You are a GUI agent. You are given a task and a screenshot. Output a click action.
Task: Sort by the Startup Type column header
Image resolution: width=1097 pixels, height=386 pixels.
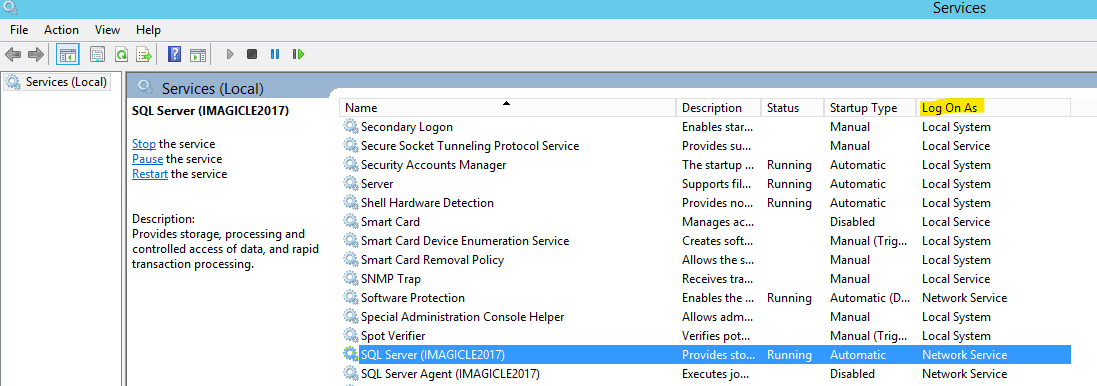click(870, 108)
